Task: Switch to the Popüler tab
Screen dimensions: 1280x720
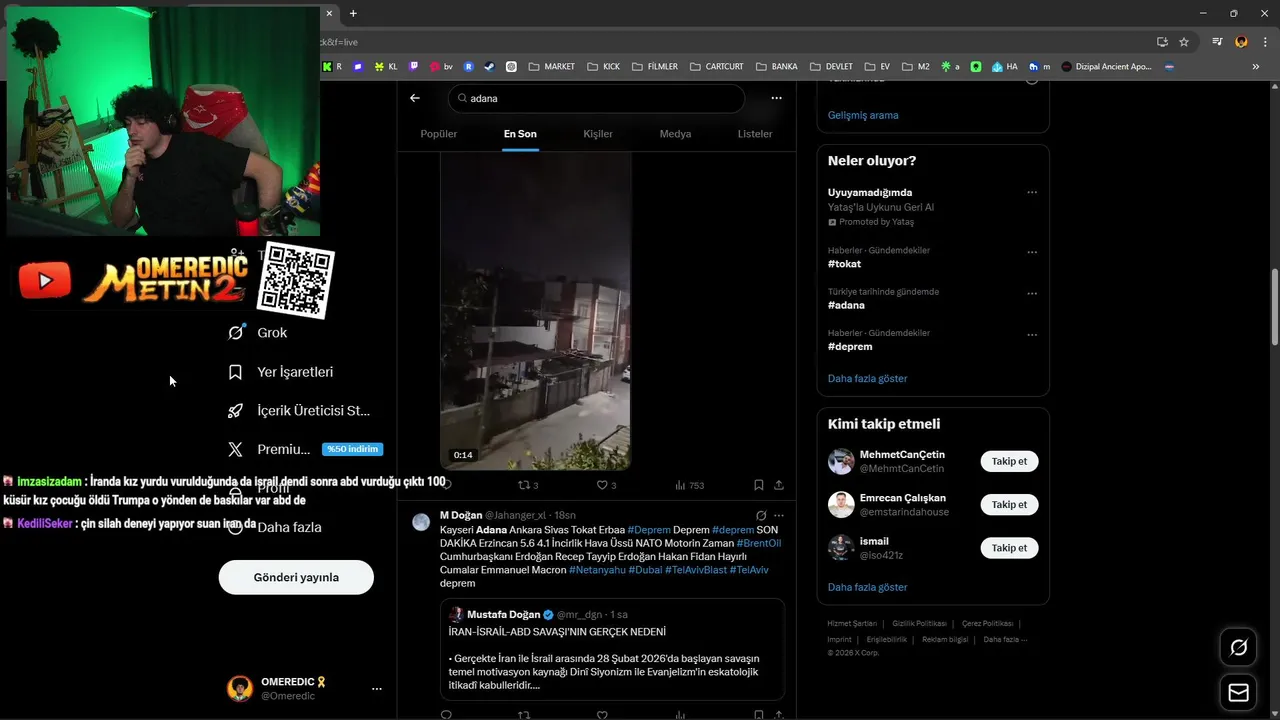Action: (438, 134)
